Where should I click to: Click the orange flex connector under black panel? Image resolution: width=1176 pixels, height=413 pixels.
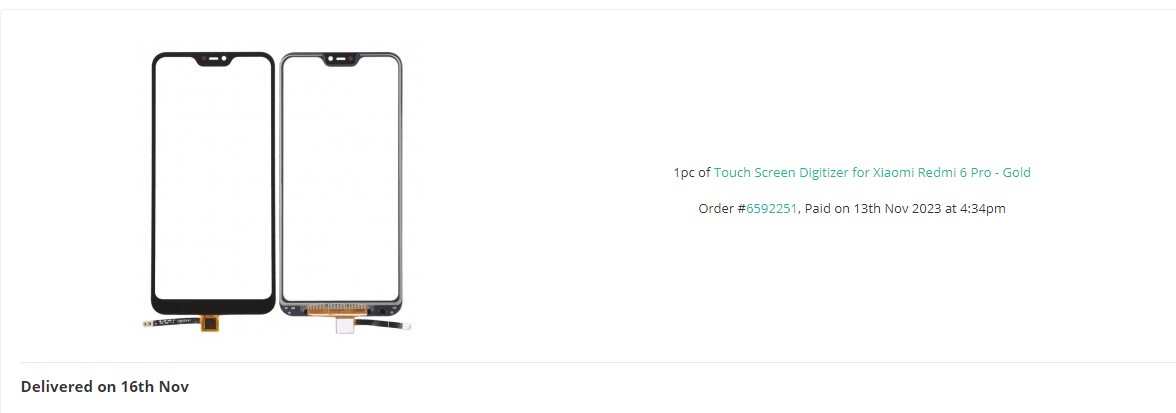(209, 323)
